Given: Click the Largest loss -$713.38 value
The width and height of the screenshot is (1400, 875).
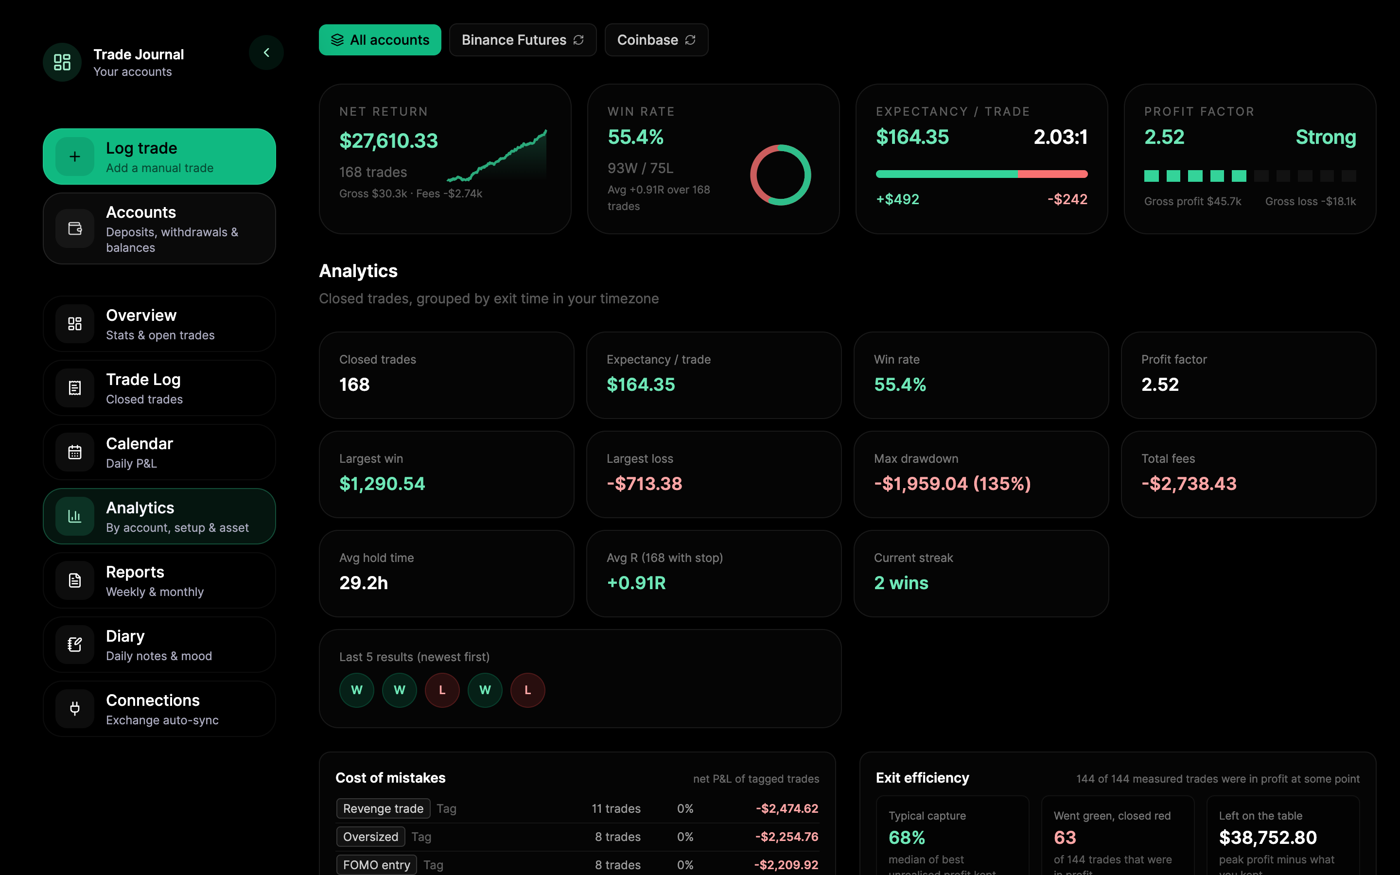Looking at the screenshot, I should 645,484.
